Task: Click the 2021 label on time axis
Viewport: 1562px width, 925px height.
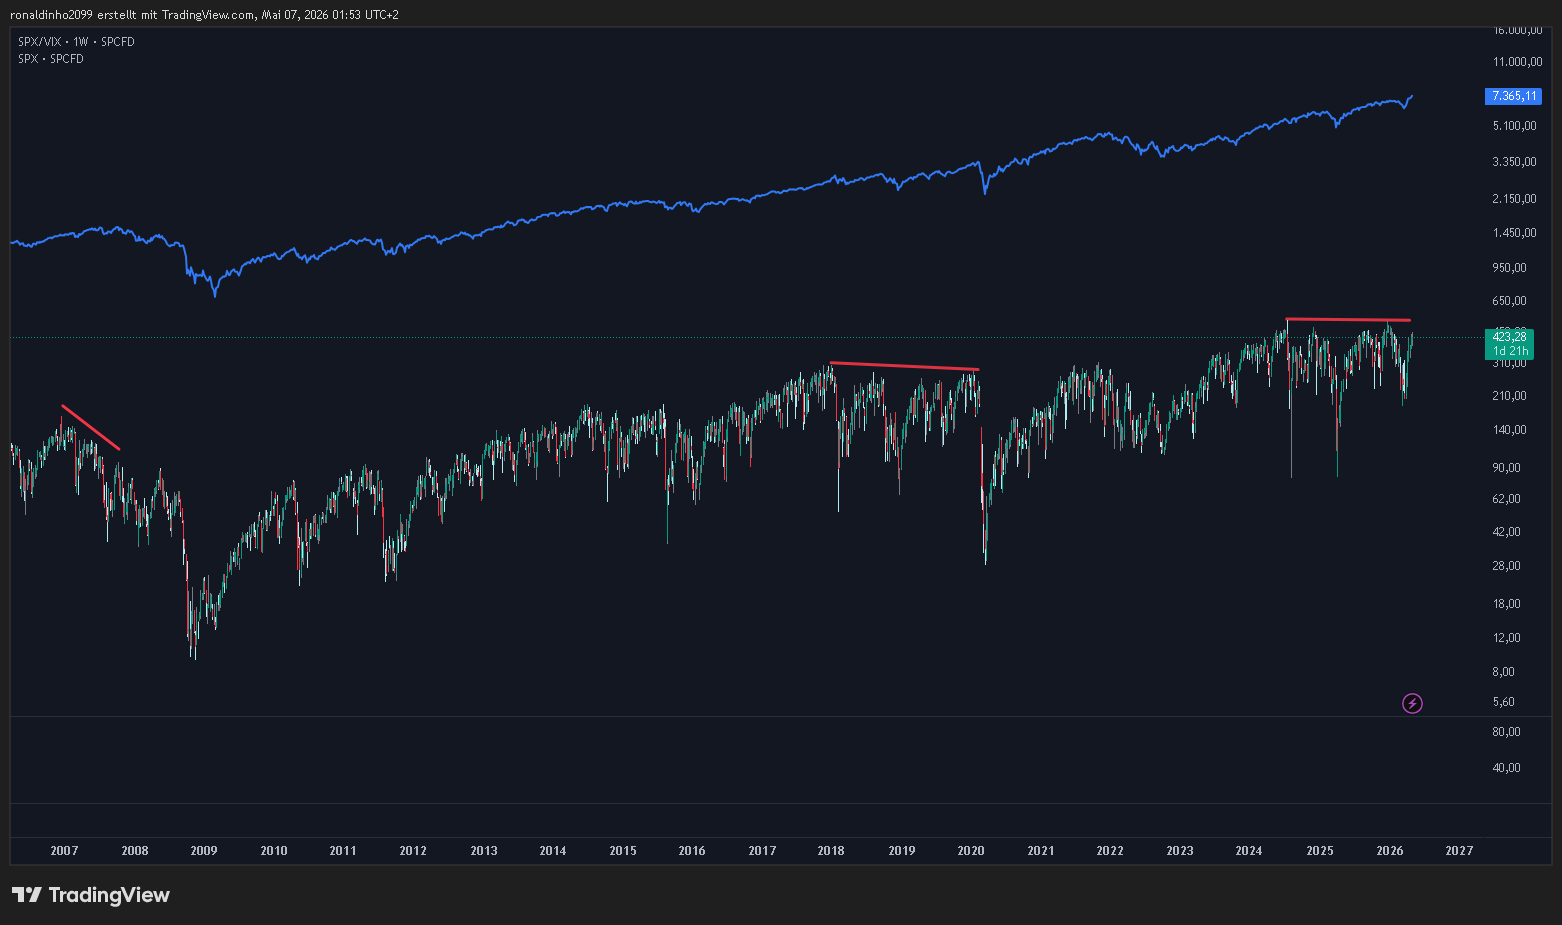Action: (x=1041, y=851)
